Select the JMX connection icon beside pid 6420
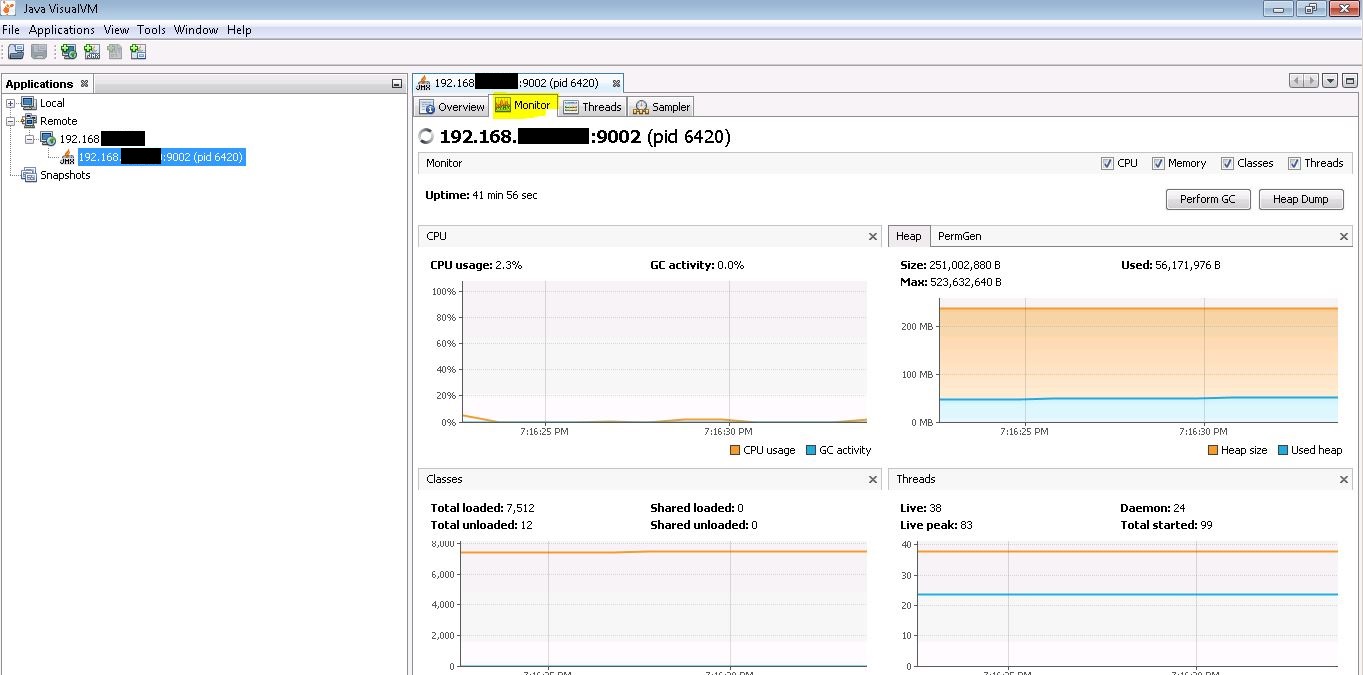The image size is (1363, 675). coord(67,158)
